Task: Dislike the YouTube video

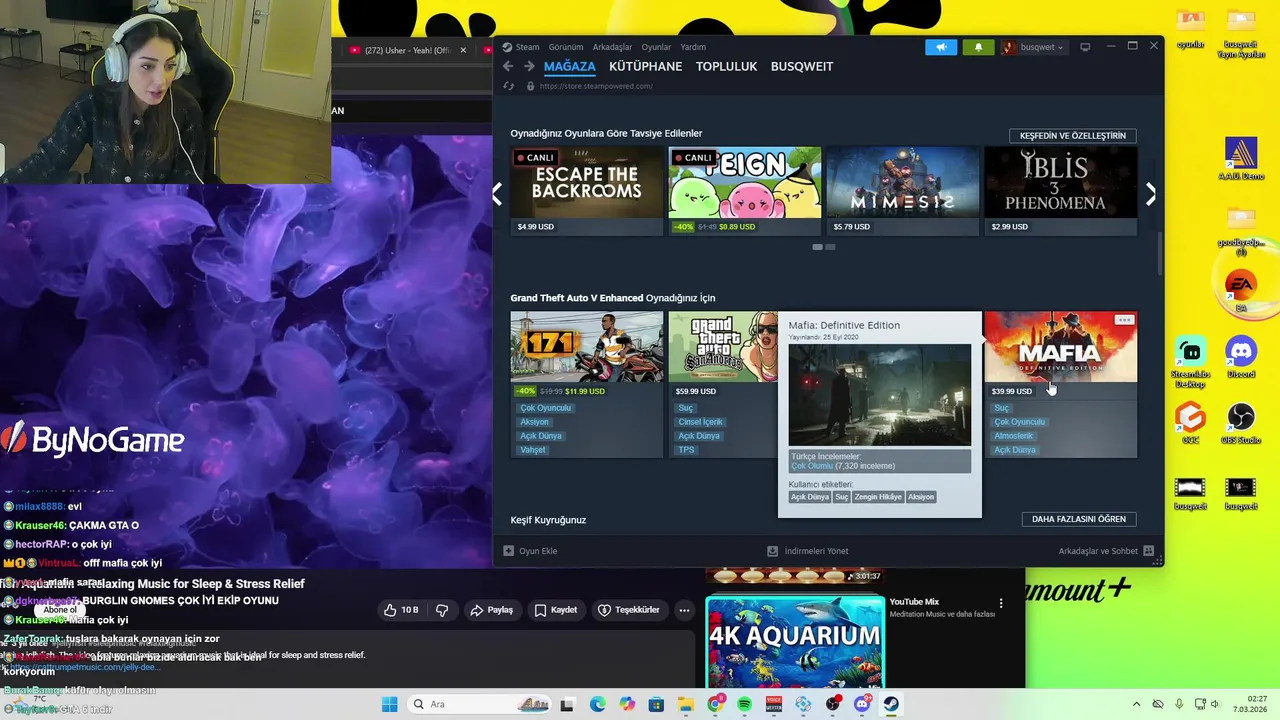Action: point(442,610)
